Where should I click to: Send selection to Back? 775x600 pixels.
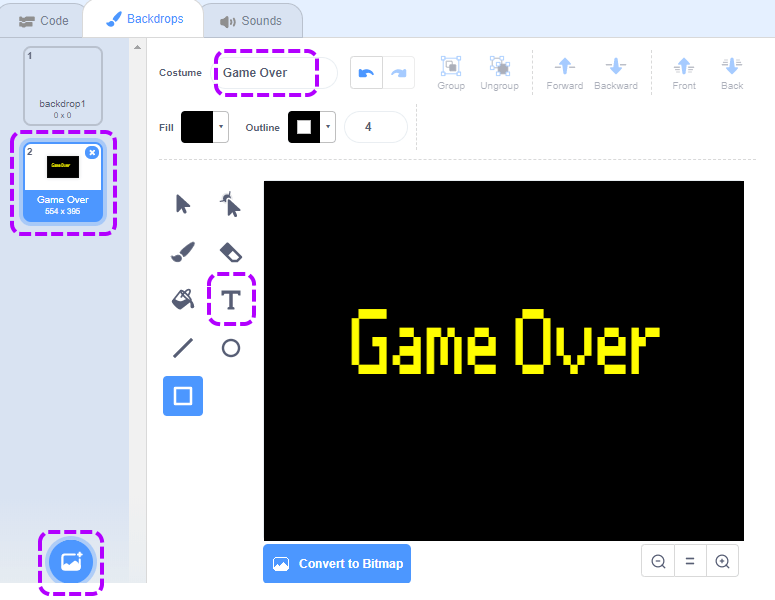point(732,73)
